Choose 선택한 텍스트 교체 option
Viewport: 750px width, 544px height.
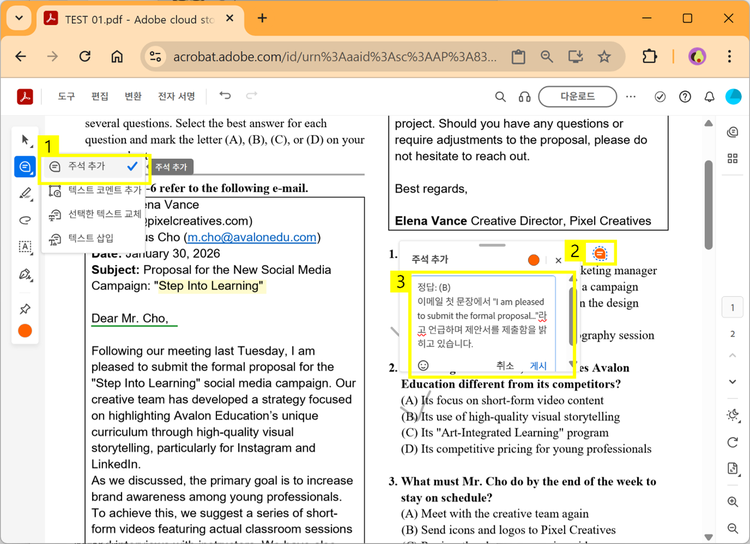pos(96,214)
